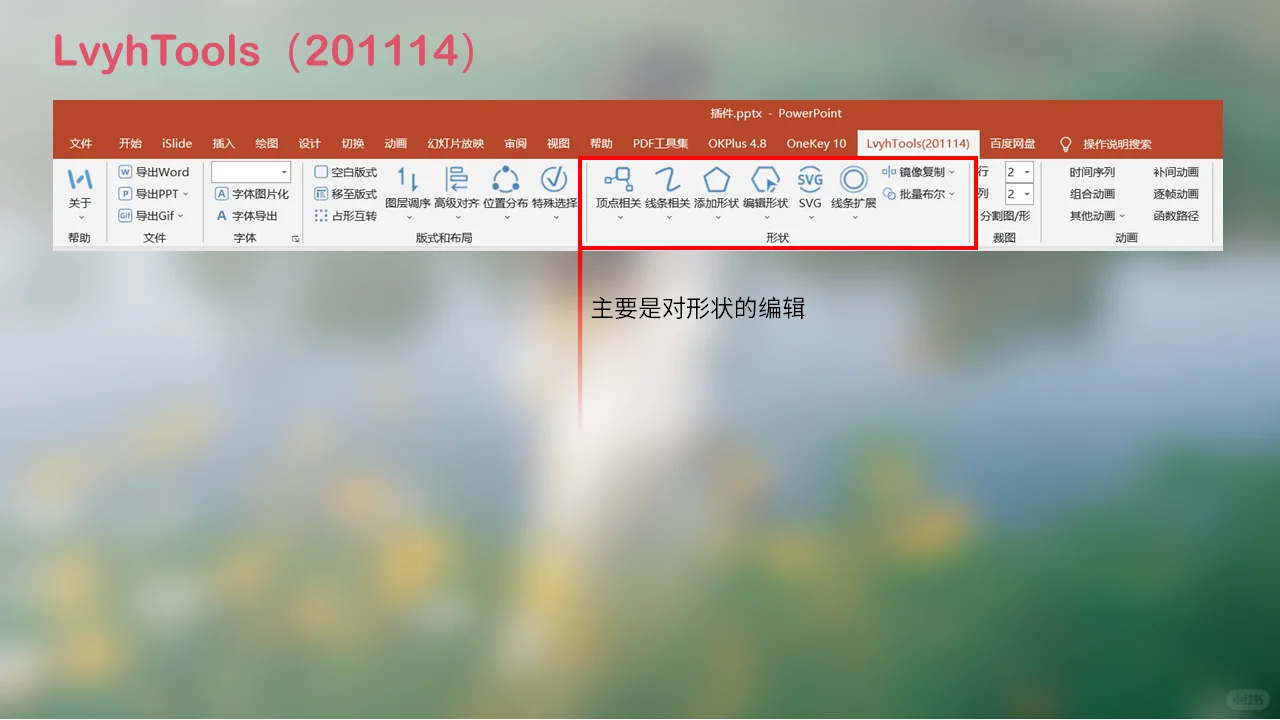Switch to the PDF工具集 tab
This screenshot has height=720, width=1280.
click(661, 144)
